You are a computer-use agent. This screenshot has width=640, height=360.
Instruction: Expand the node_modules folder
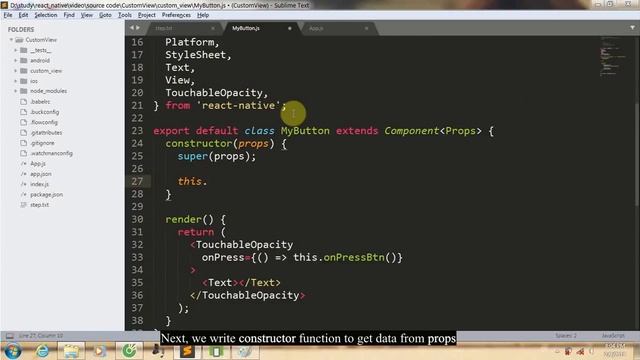point(16,91)
